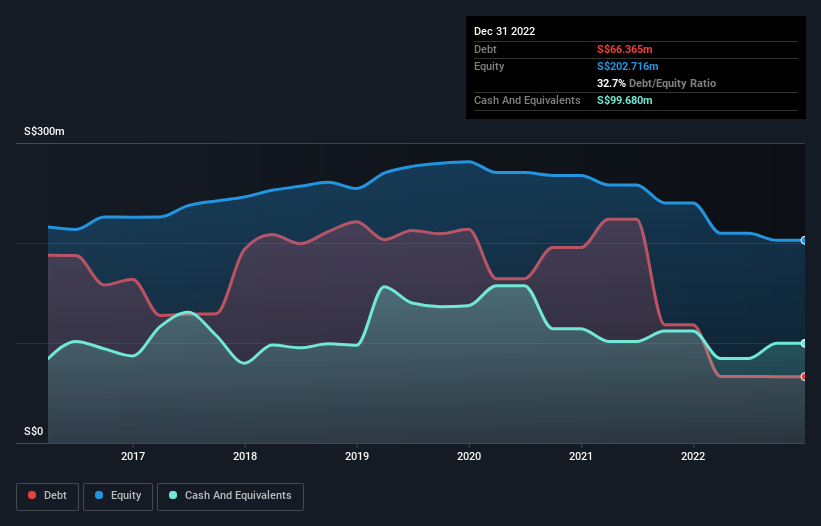The image size is (821, 526).
Task: Select the 2021 x-axis label
Action: tap(581, 456)
